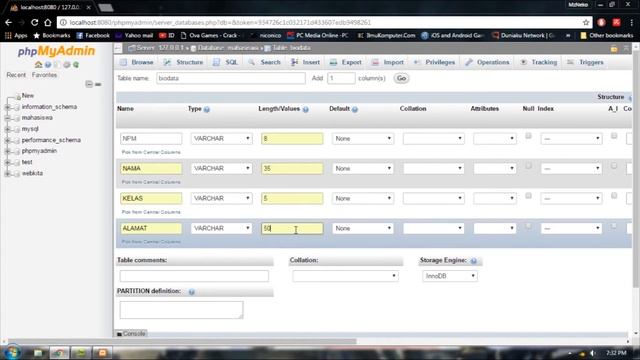Select the mahasiswa database
The image size is (640, 360).
pyautogui.click(x=37, y=118)
